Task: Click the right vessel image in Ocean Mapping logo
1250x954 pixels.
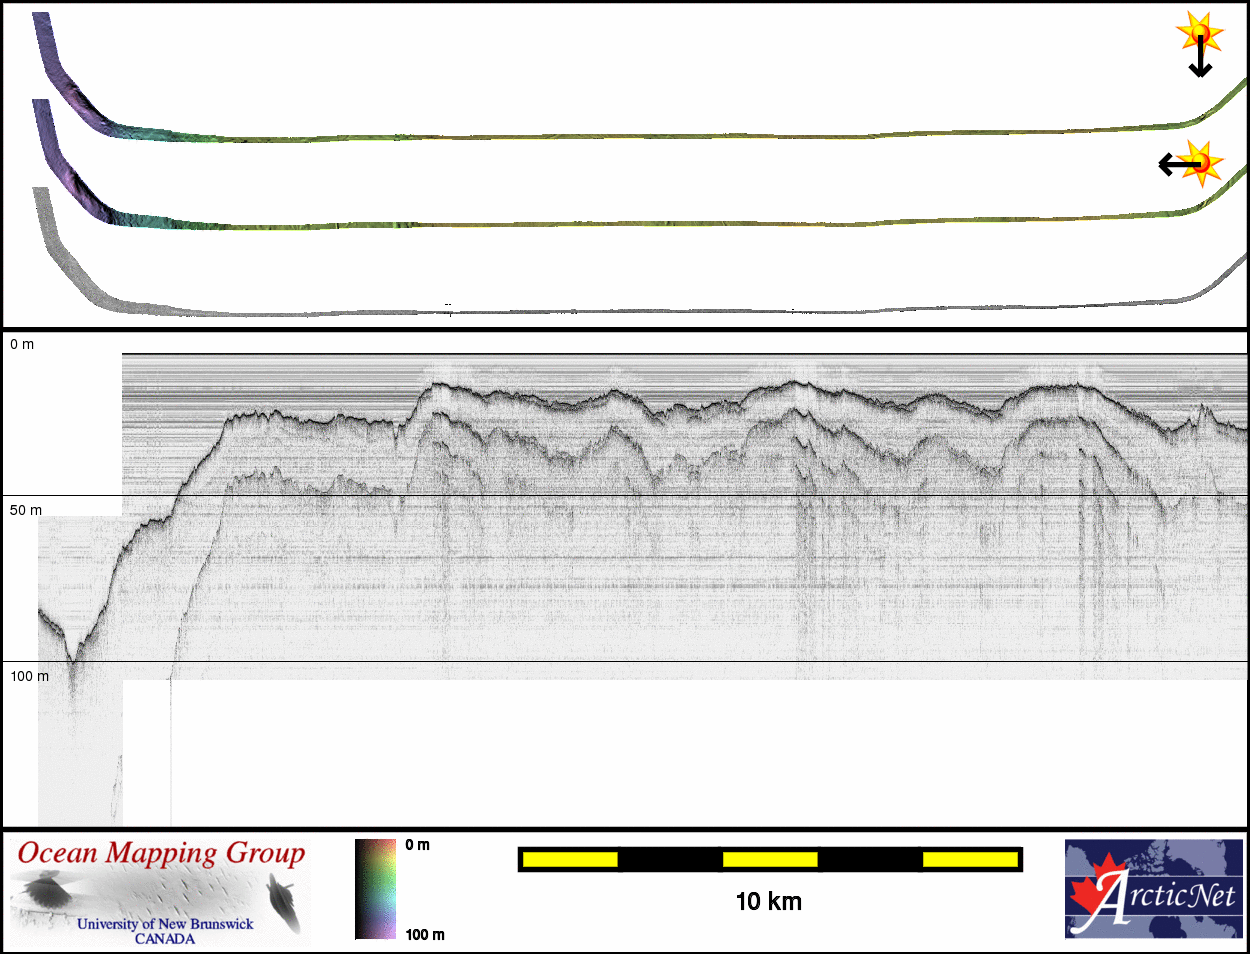Action: pyautogui.click(x=285, y=899)
